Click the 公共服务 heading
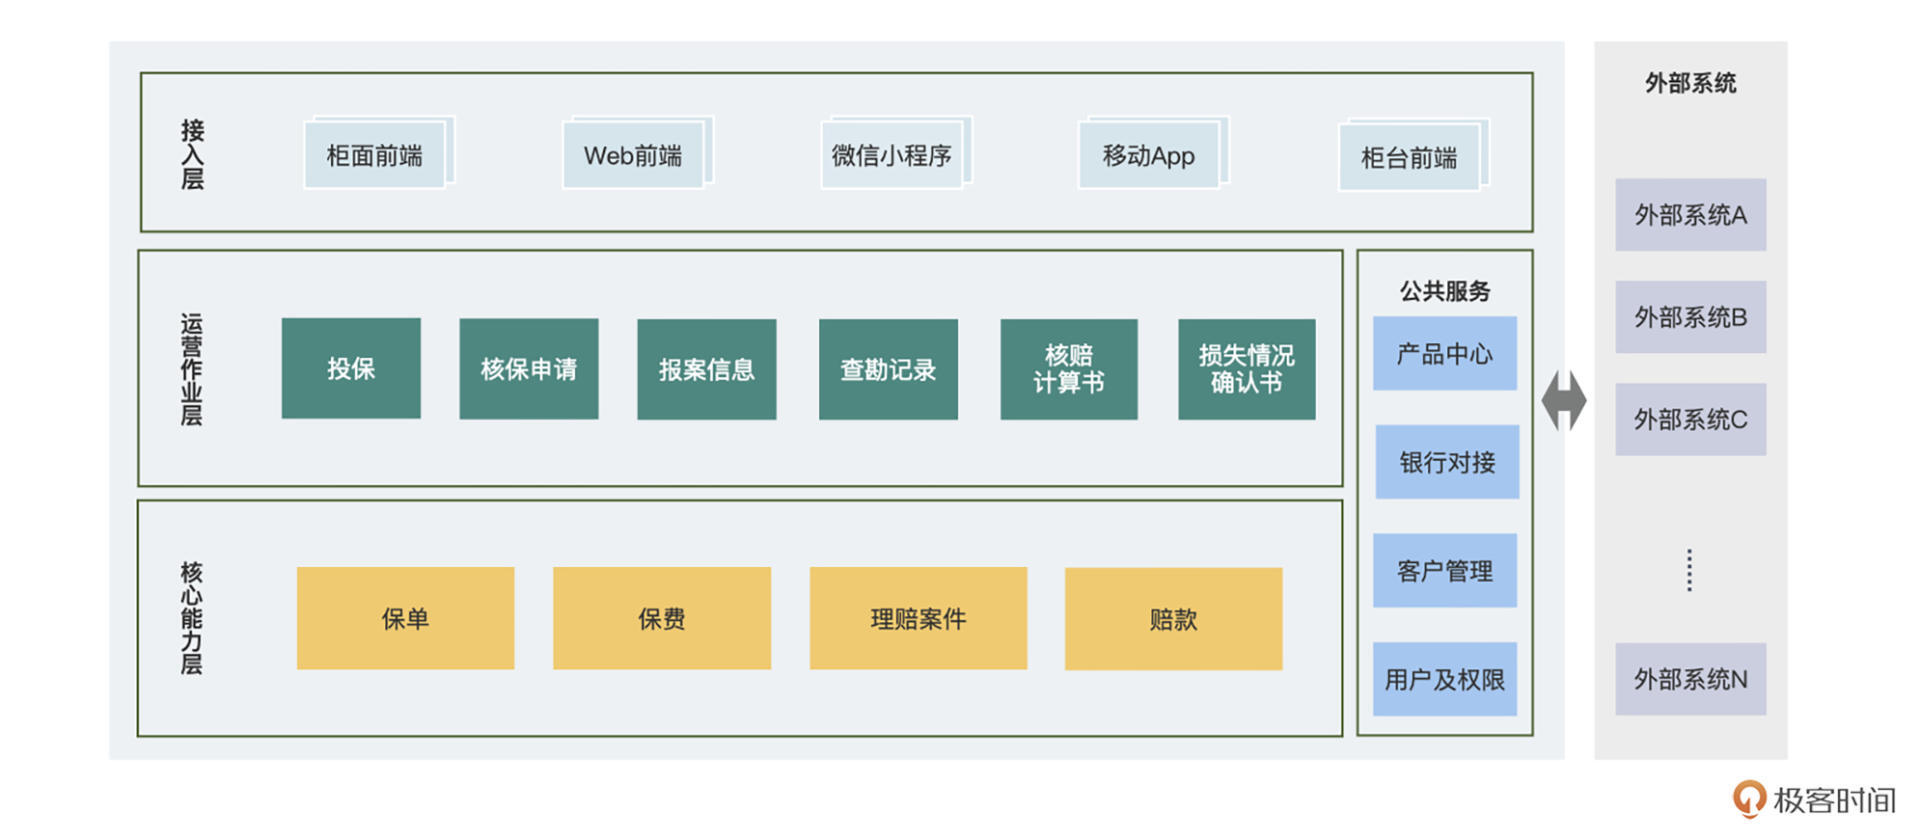Viewport: 1920px width, 840px height. click(1445, 291)
